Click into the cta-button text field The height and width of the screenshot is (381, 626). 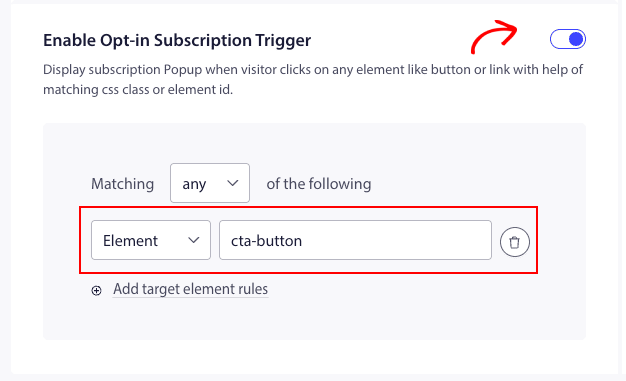point(355,240)
